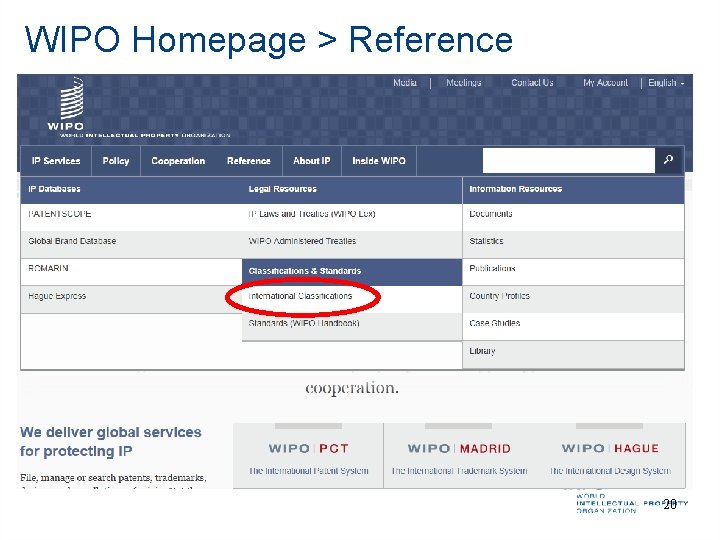Open the Statistics link
The image size is (720, 540).
[486, 241]
